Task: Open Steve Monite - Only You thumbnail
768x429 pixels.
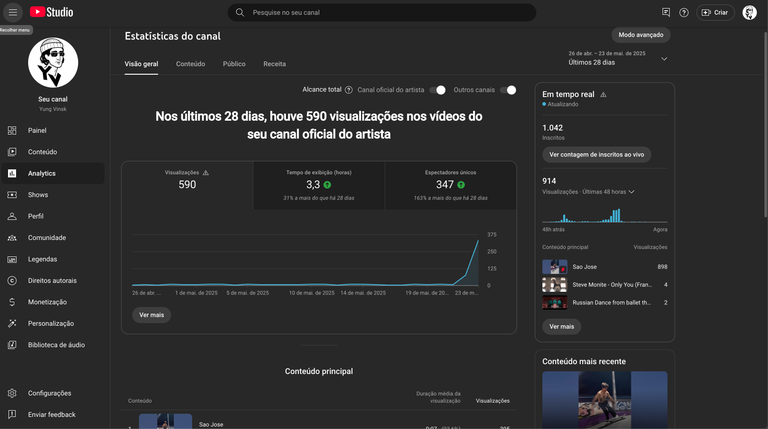Action: (x=554, y=285)
